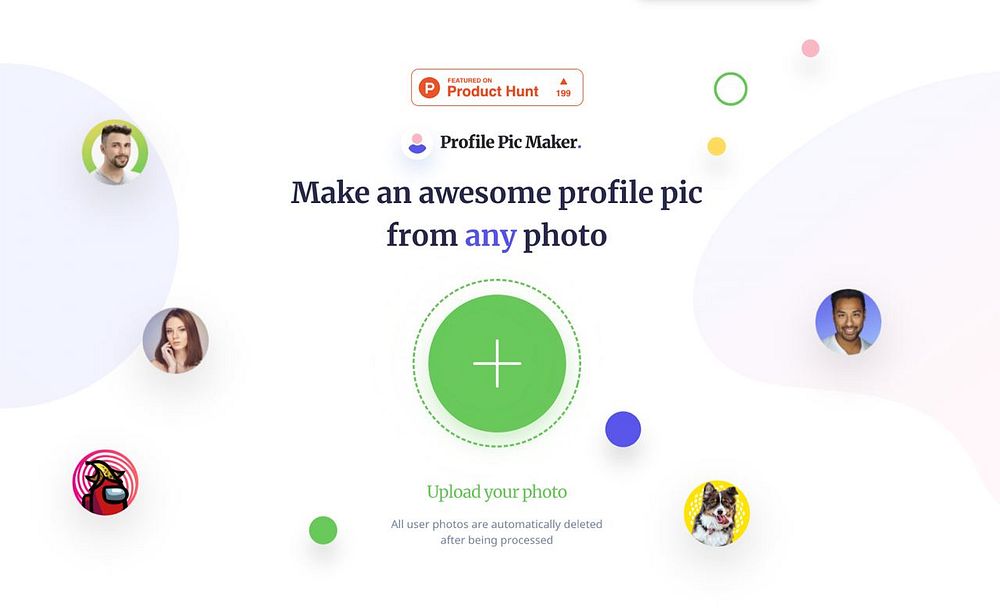Image resolution: width=1000 pixels, height=610 pixels.
Task: Choose the dog on yellow background avatar
Action: coord(716,514)
